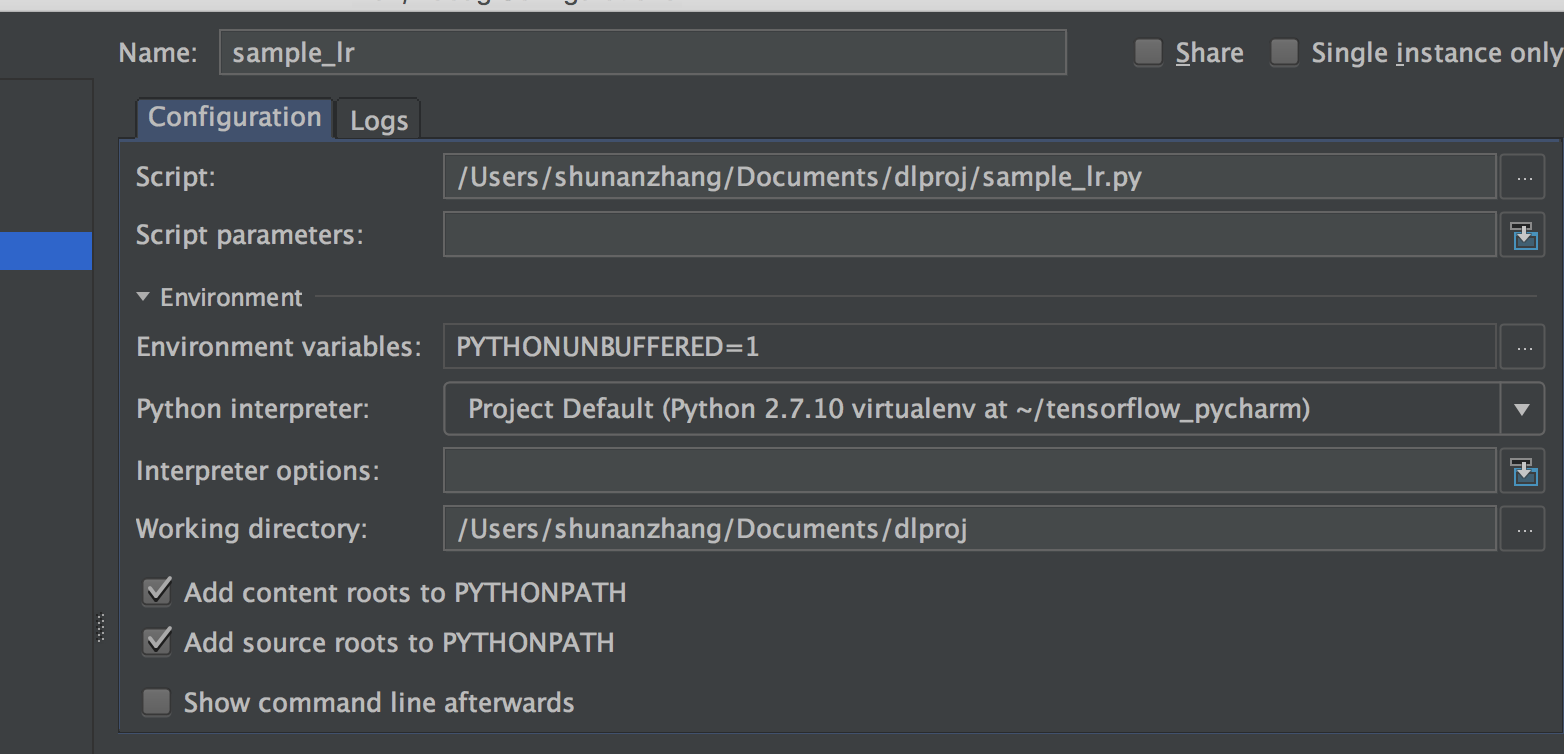Click the Name field containing sample_lr

point(642,52)
